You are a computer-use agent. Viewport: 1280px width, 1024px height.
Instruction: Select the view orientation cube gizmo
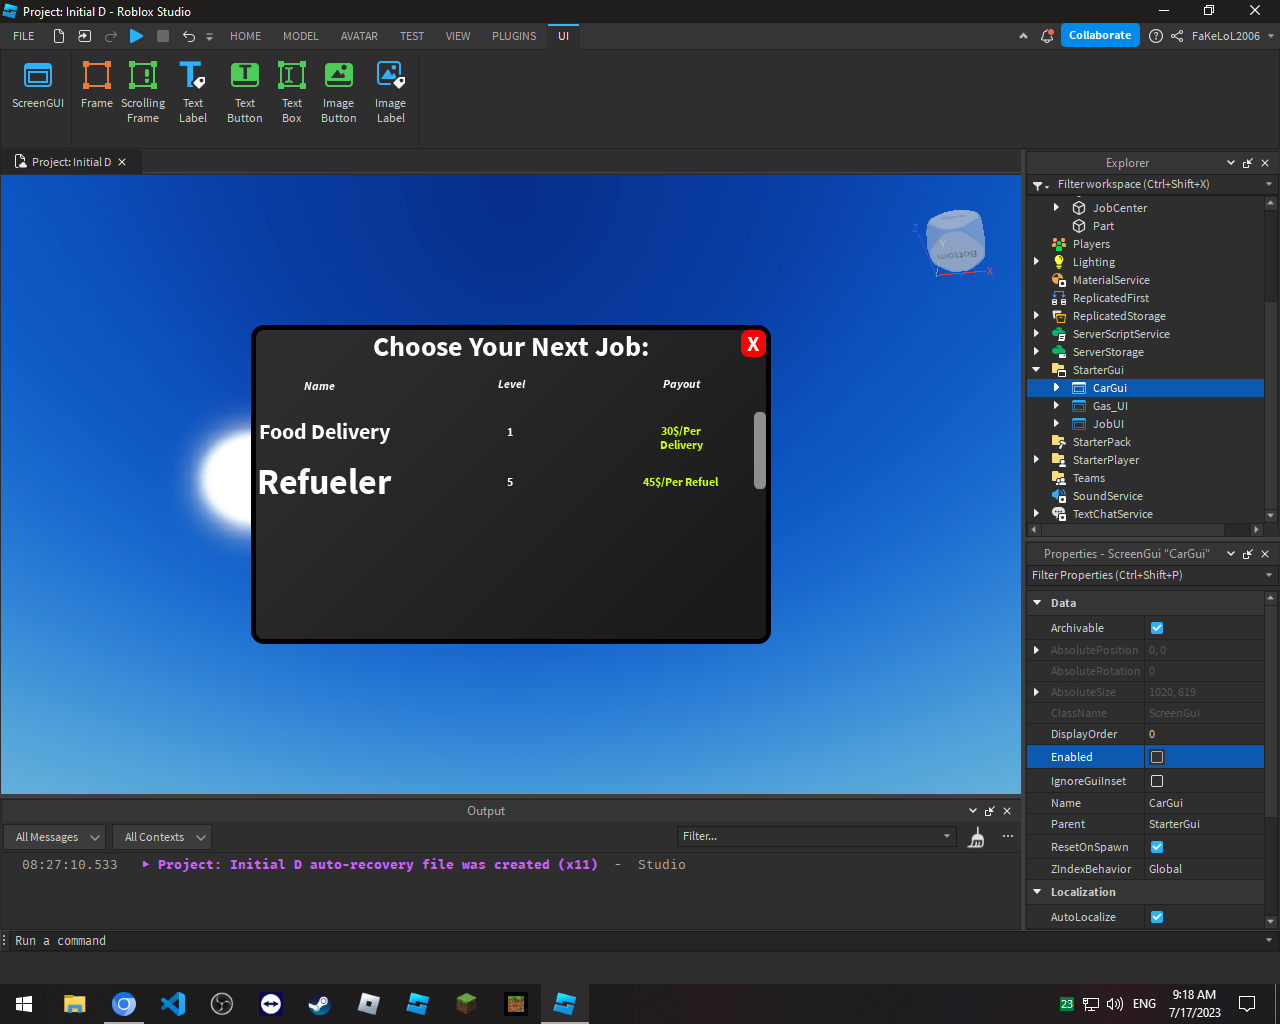955,241
